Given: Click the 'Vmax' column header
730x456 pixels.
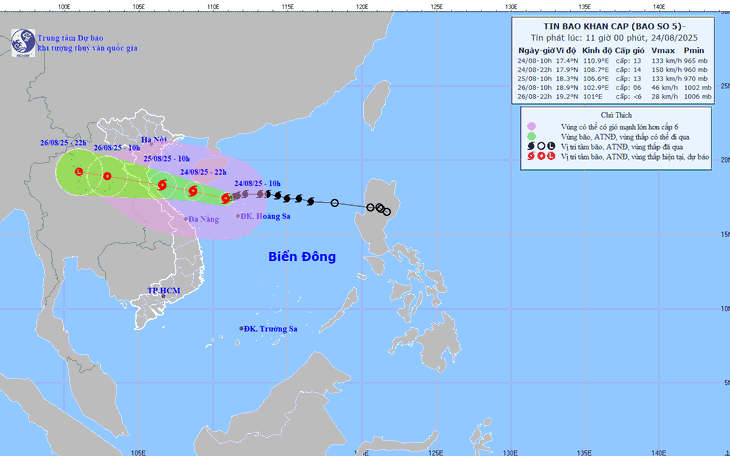Looking at the screenshot, I should tap(663, 50).
